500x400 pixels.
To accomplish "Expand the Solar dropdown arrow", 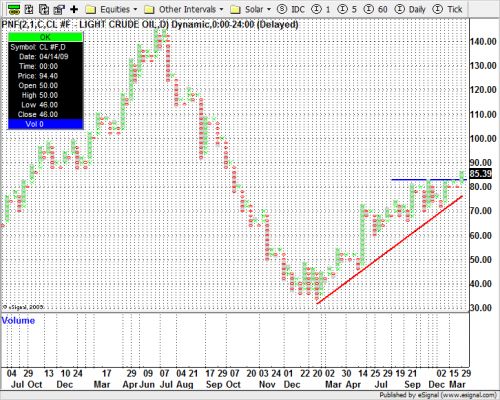I will (x=269, y=9).
